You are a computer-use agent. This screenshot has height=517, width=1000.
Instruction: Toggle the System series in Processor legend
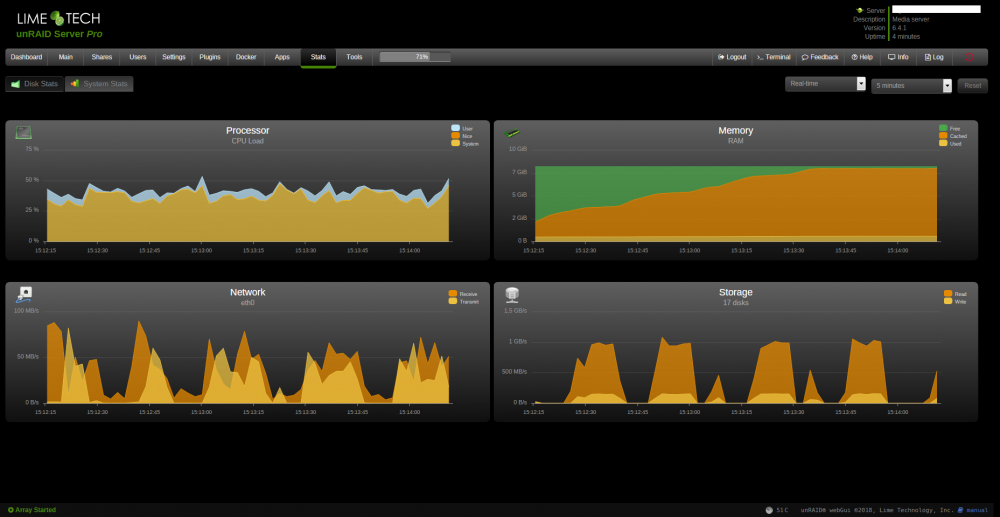(x=465, y=143)
